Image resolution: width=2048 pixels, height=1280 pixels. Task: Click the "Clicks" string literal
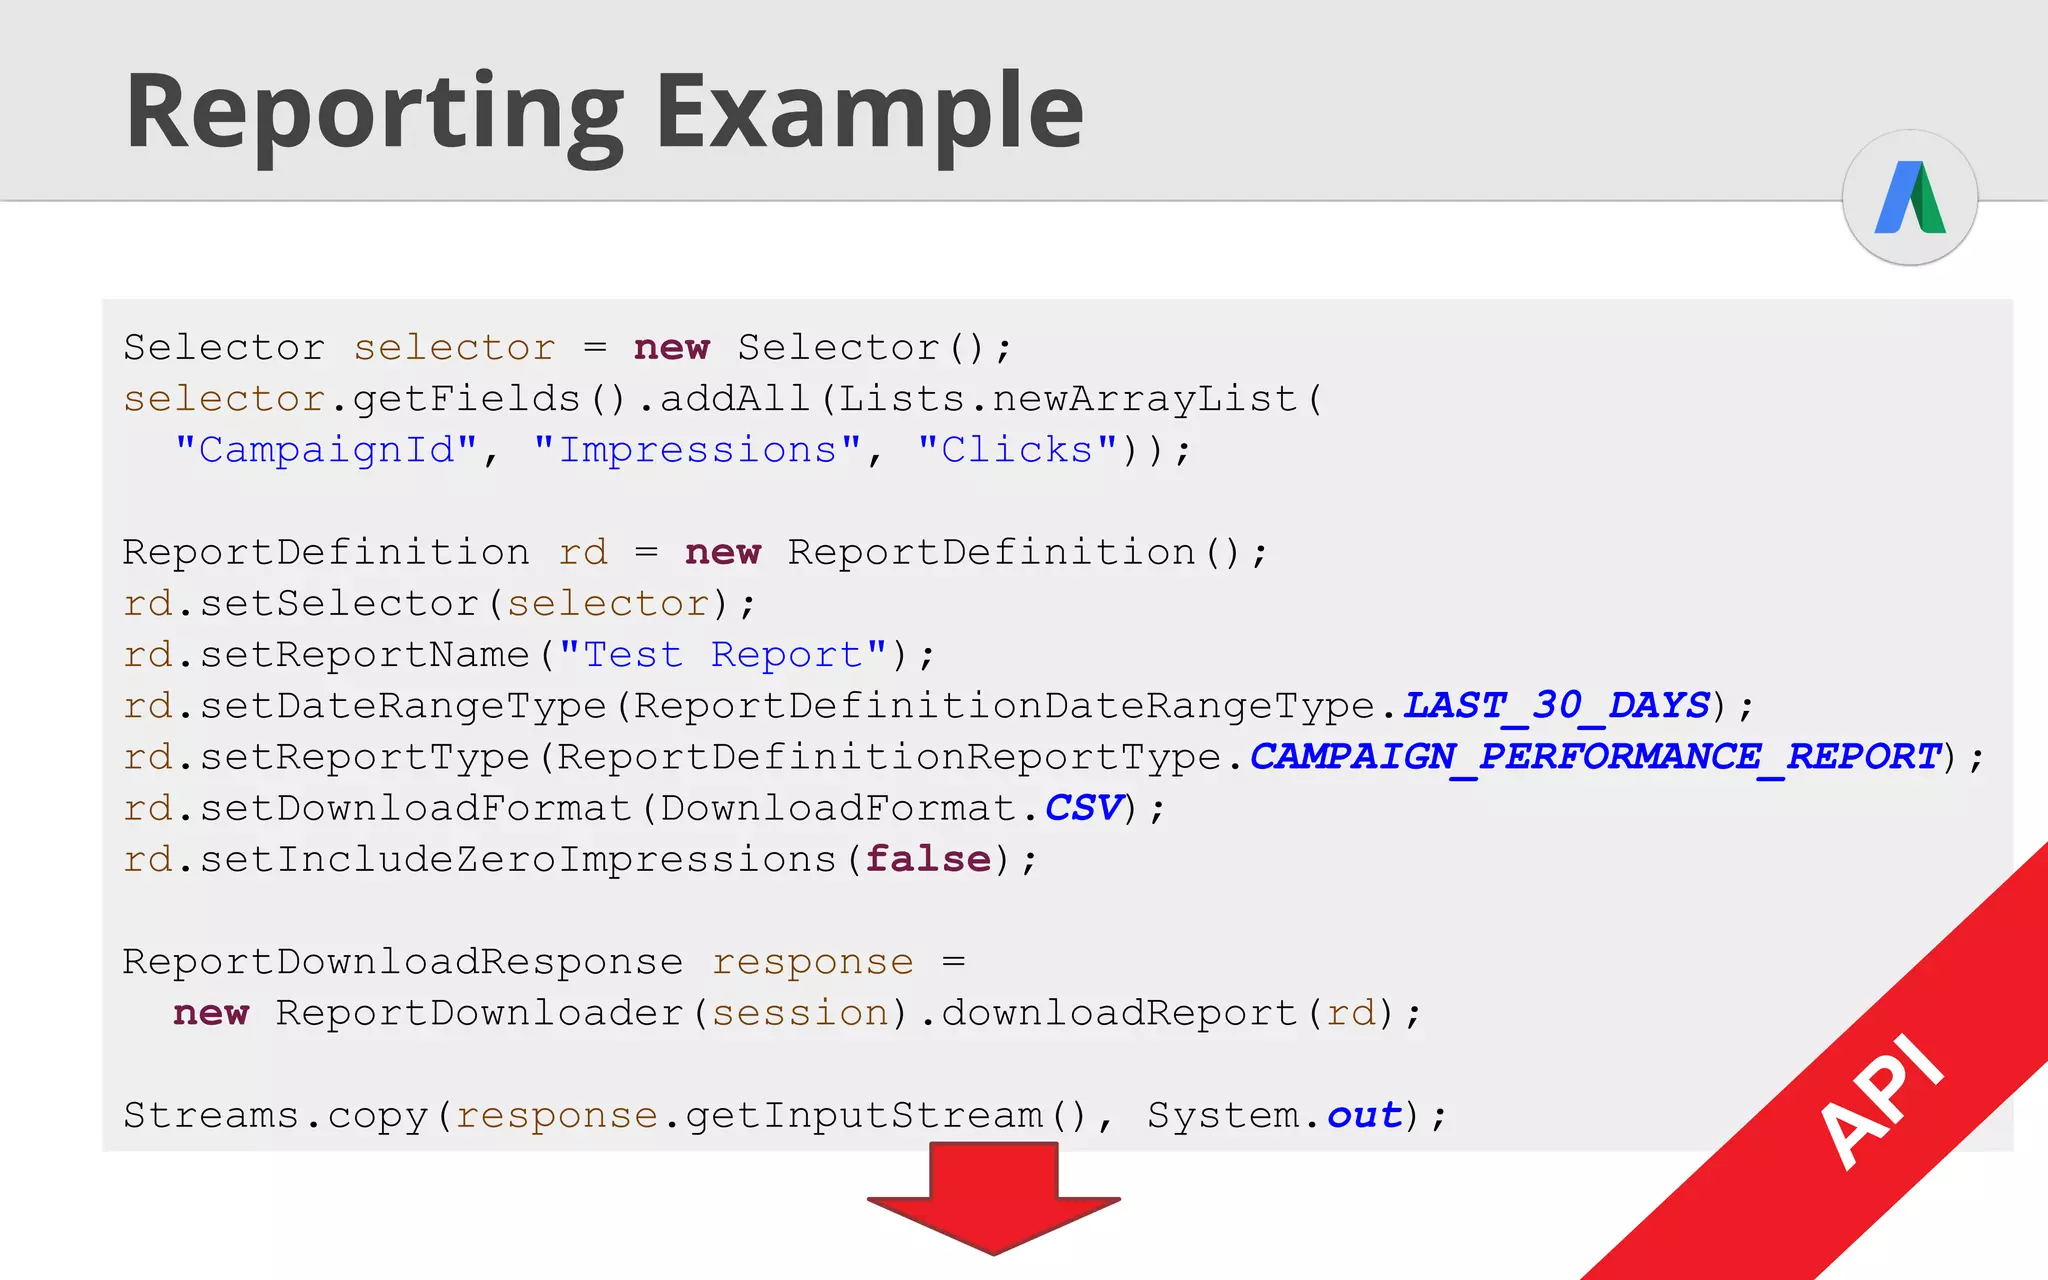tap(1017, 450)
